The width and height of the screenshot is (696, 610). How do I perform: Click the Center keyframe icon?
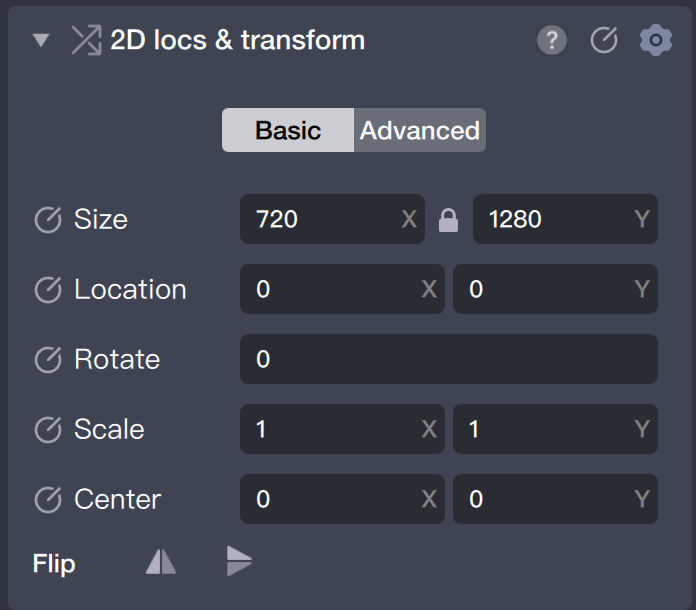pyautogui.click(x=48, y=500)
